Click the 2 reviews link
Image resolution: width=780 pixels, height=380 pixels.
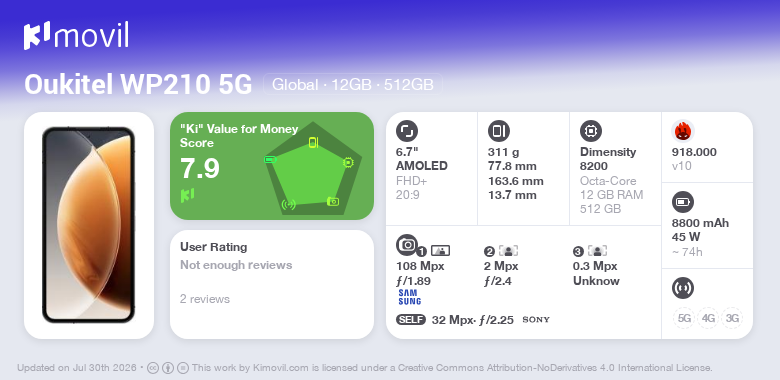[x=205, y=299]
